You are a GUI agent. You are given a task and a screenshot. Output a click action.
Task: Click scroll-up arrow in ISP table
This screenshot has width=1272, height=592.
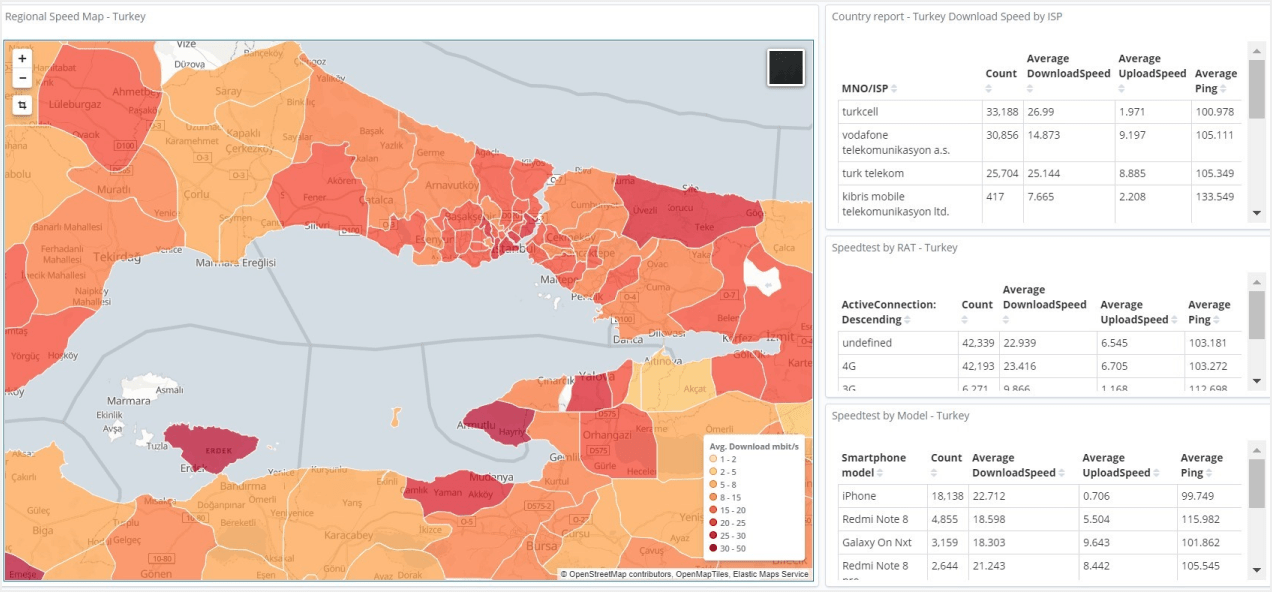pos(1257,51)
